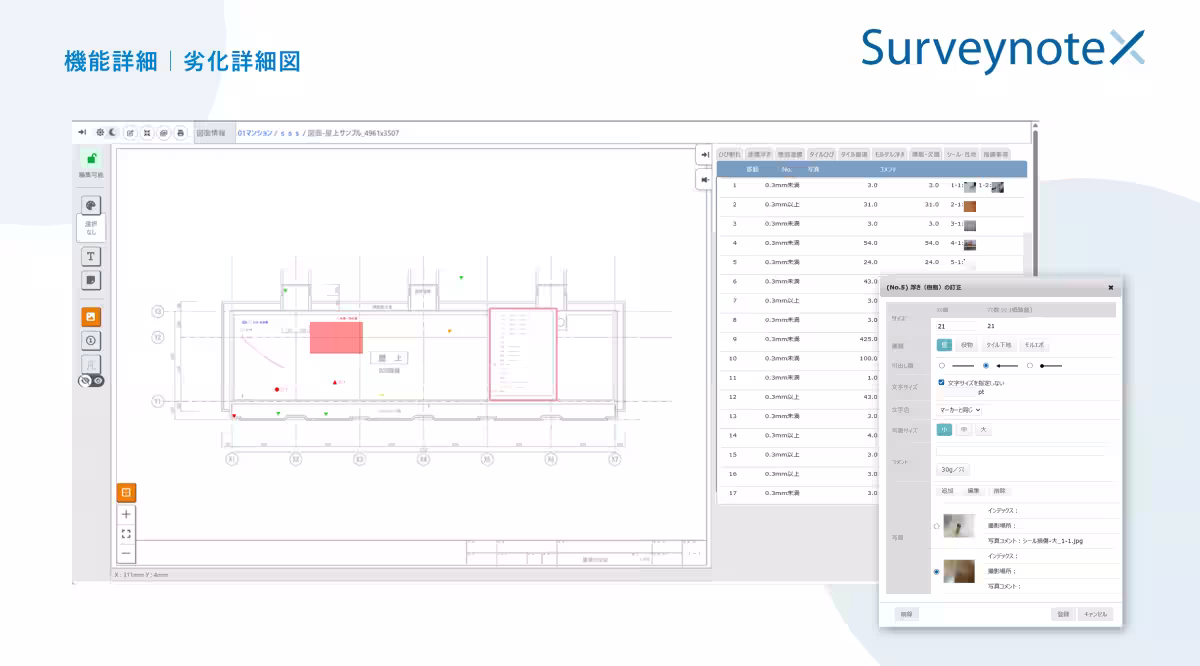Click the green unlock edit-lock icon
1200x666 pixels.
91,158
